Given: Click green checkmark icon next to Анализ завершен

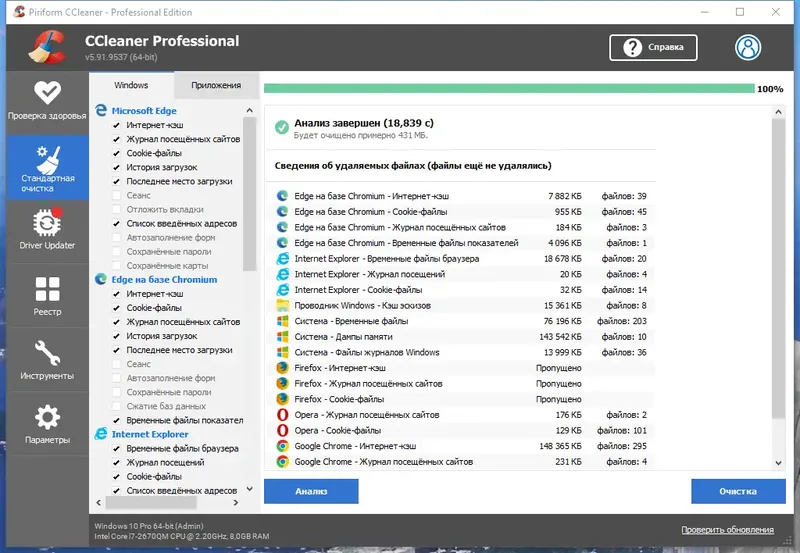Looking at the screenshot, I should pyautogui.click(x=282, y=127).
